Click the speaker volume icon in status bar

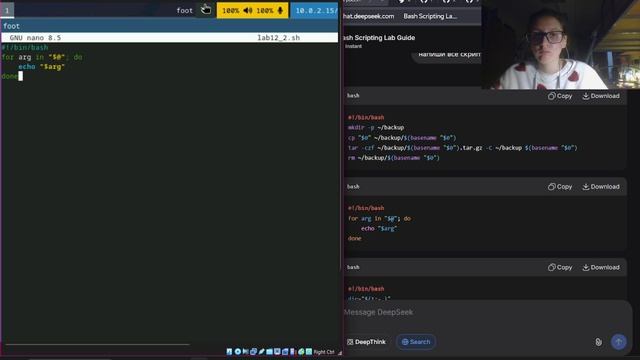(x=248, y=11)
